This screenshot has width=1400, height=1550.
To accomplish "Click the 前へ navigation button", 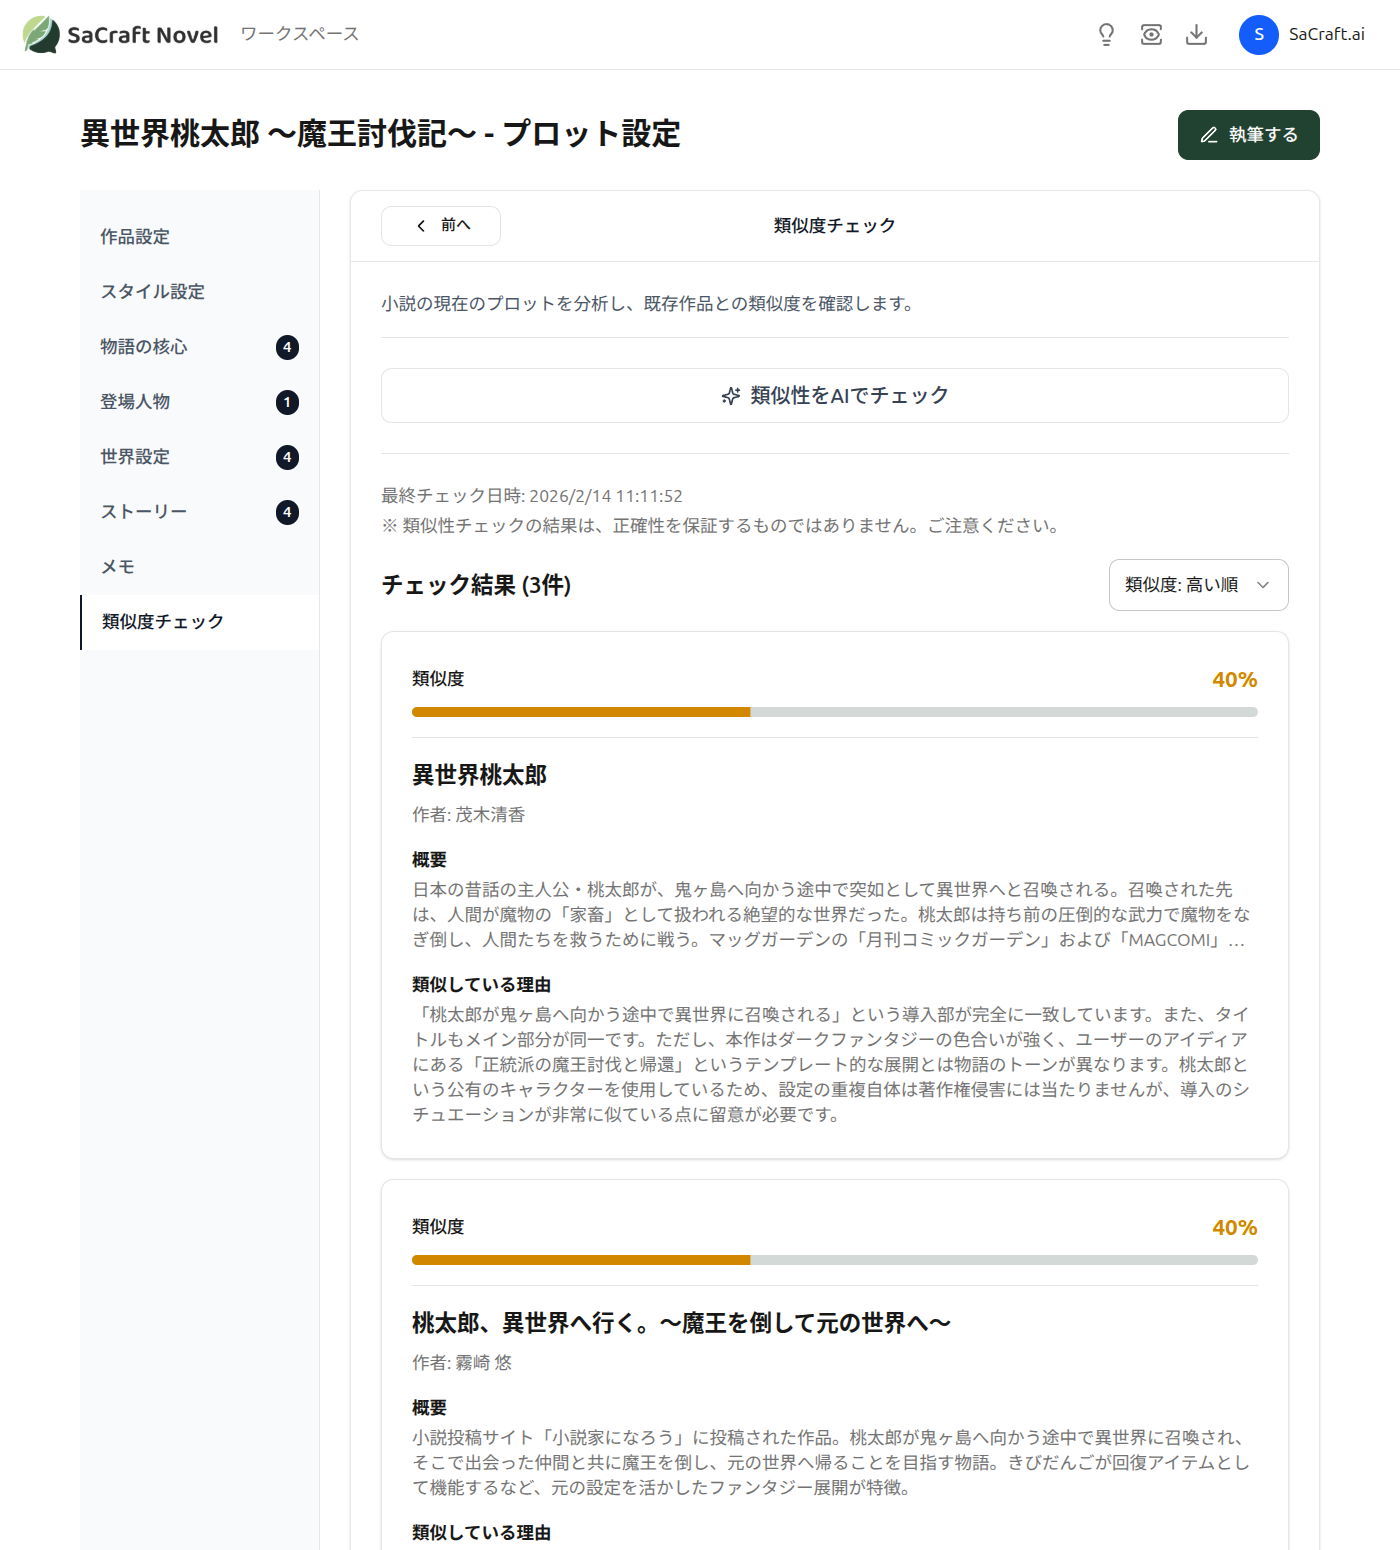I will [440, 225].
